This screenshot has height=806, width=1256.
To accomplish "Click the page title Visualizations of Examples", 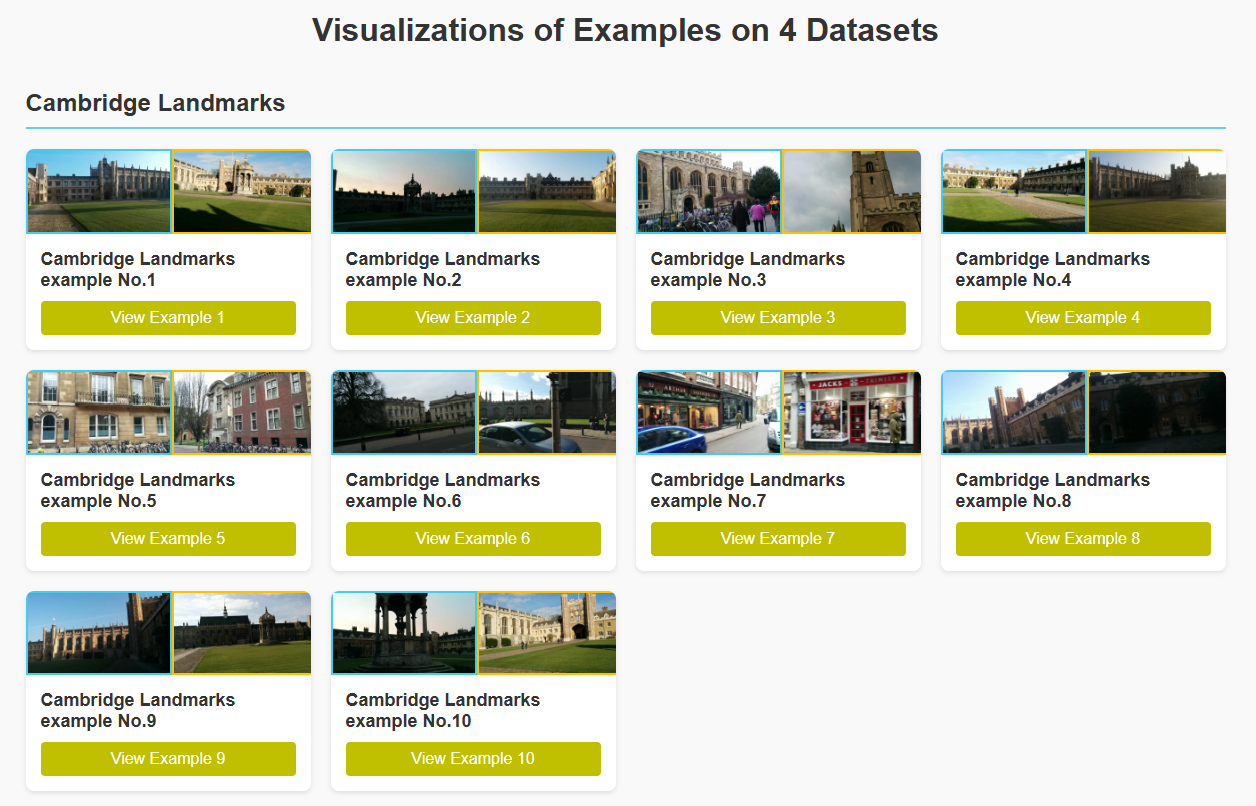I will [x=626, y=31].
